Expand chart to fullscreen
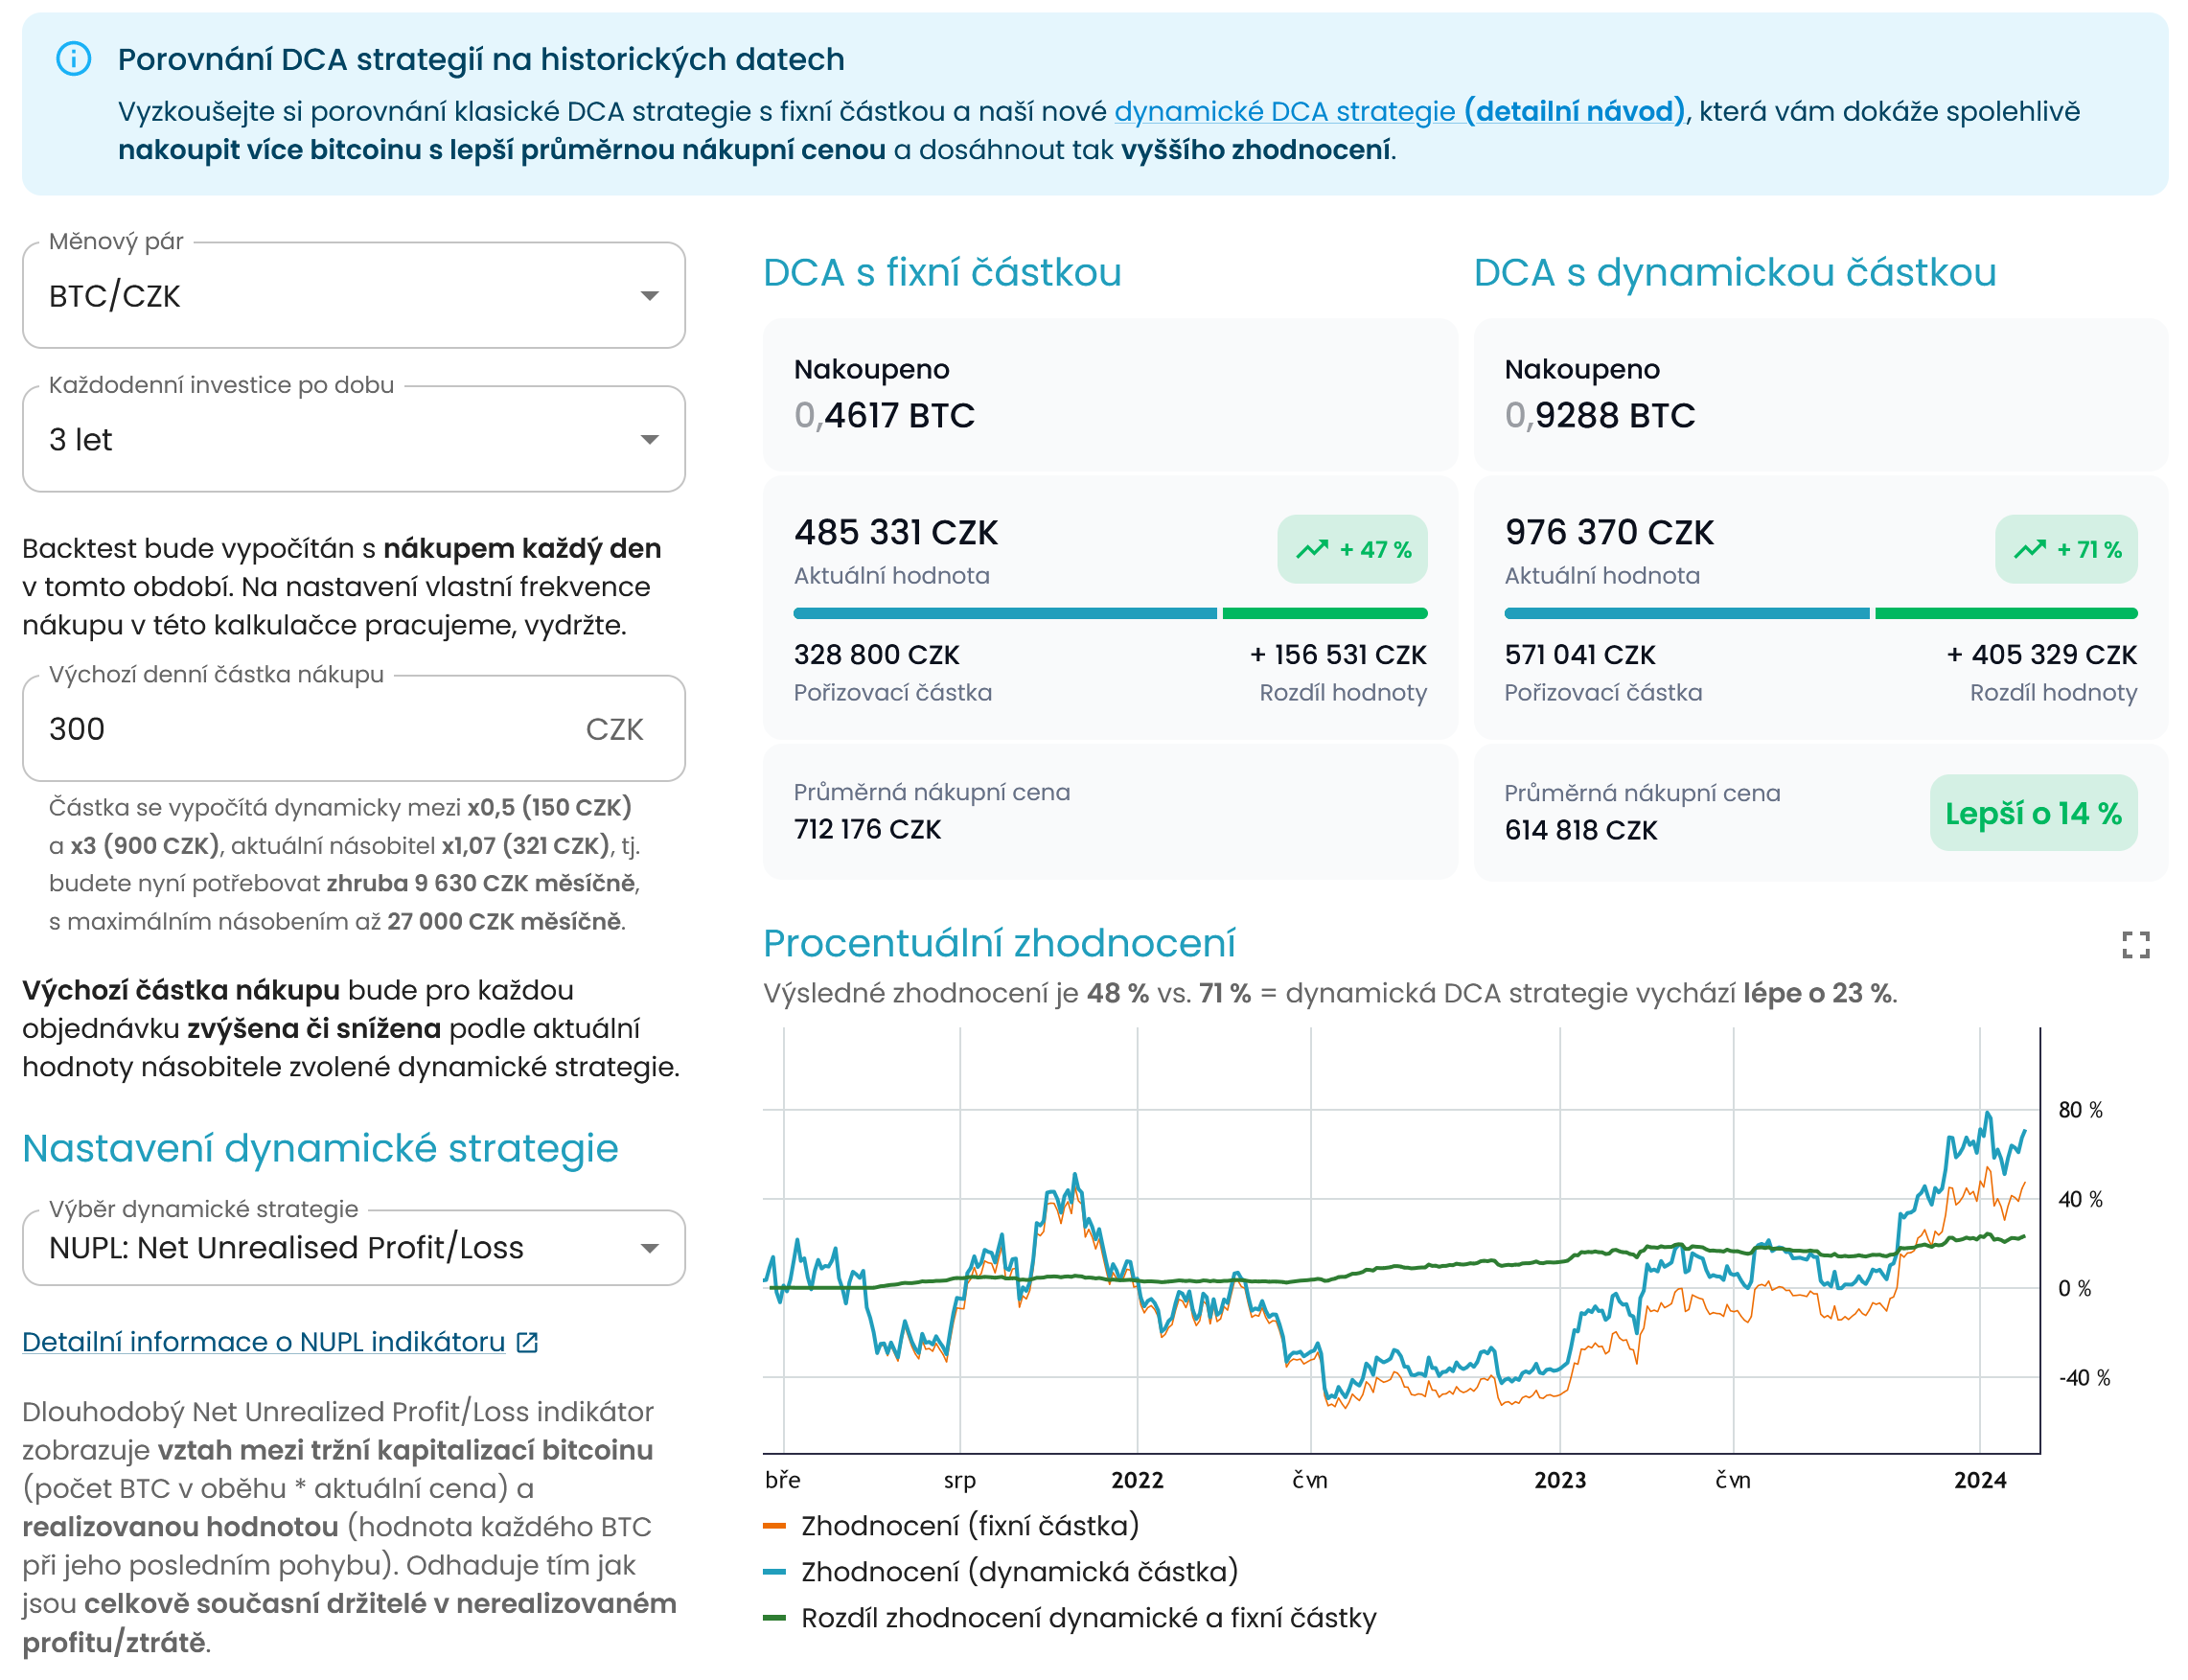The width and height of the screenshot is (2188, 1680). (x=2135, y=945)
